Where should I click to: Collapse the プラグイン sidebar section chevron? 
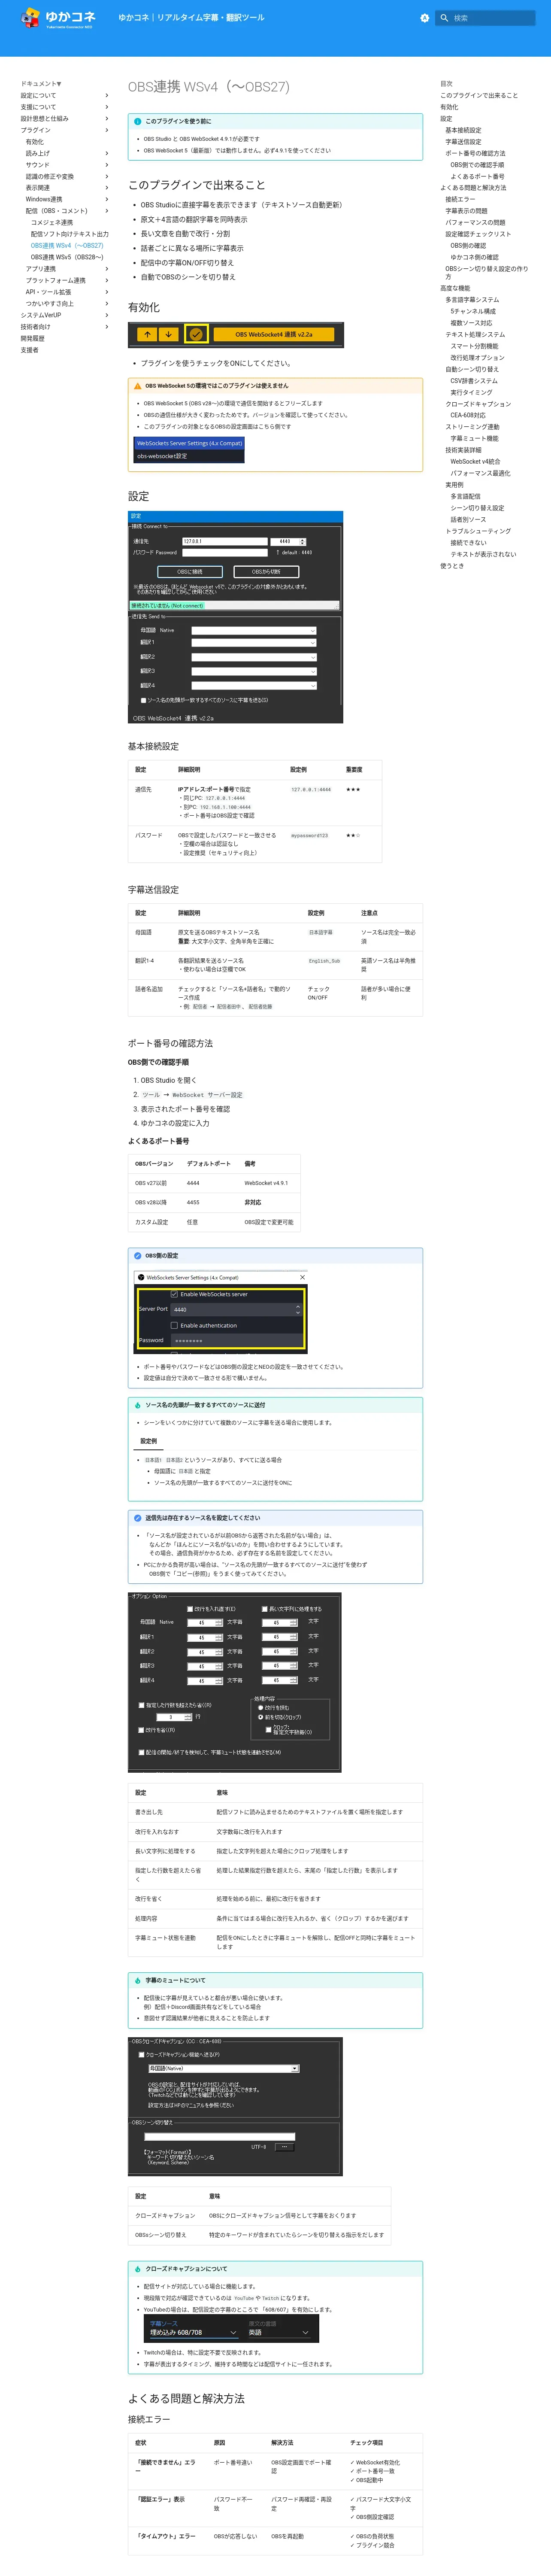(x=107, y=130)
